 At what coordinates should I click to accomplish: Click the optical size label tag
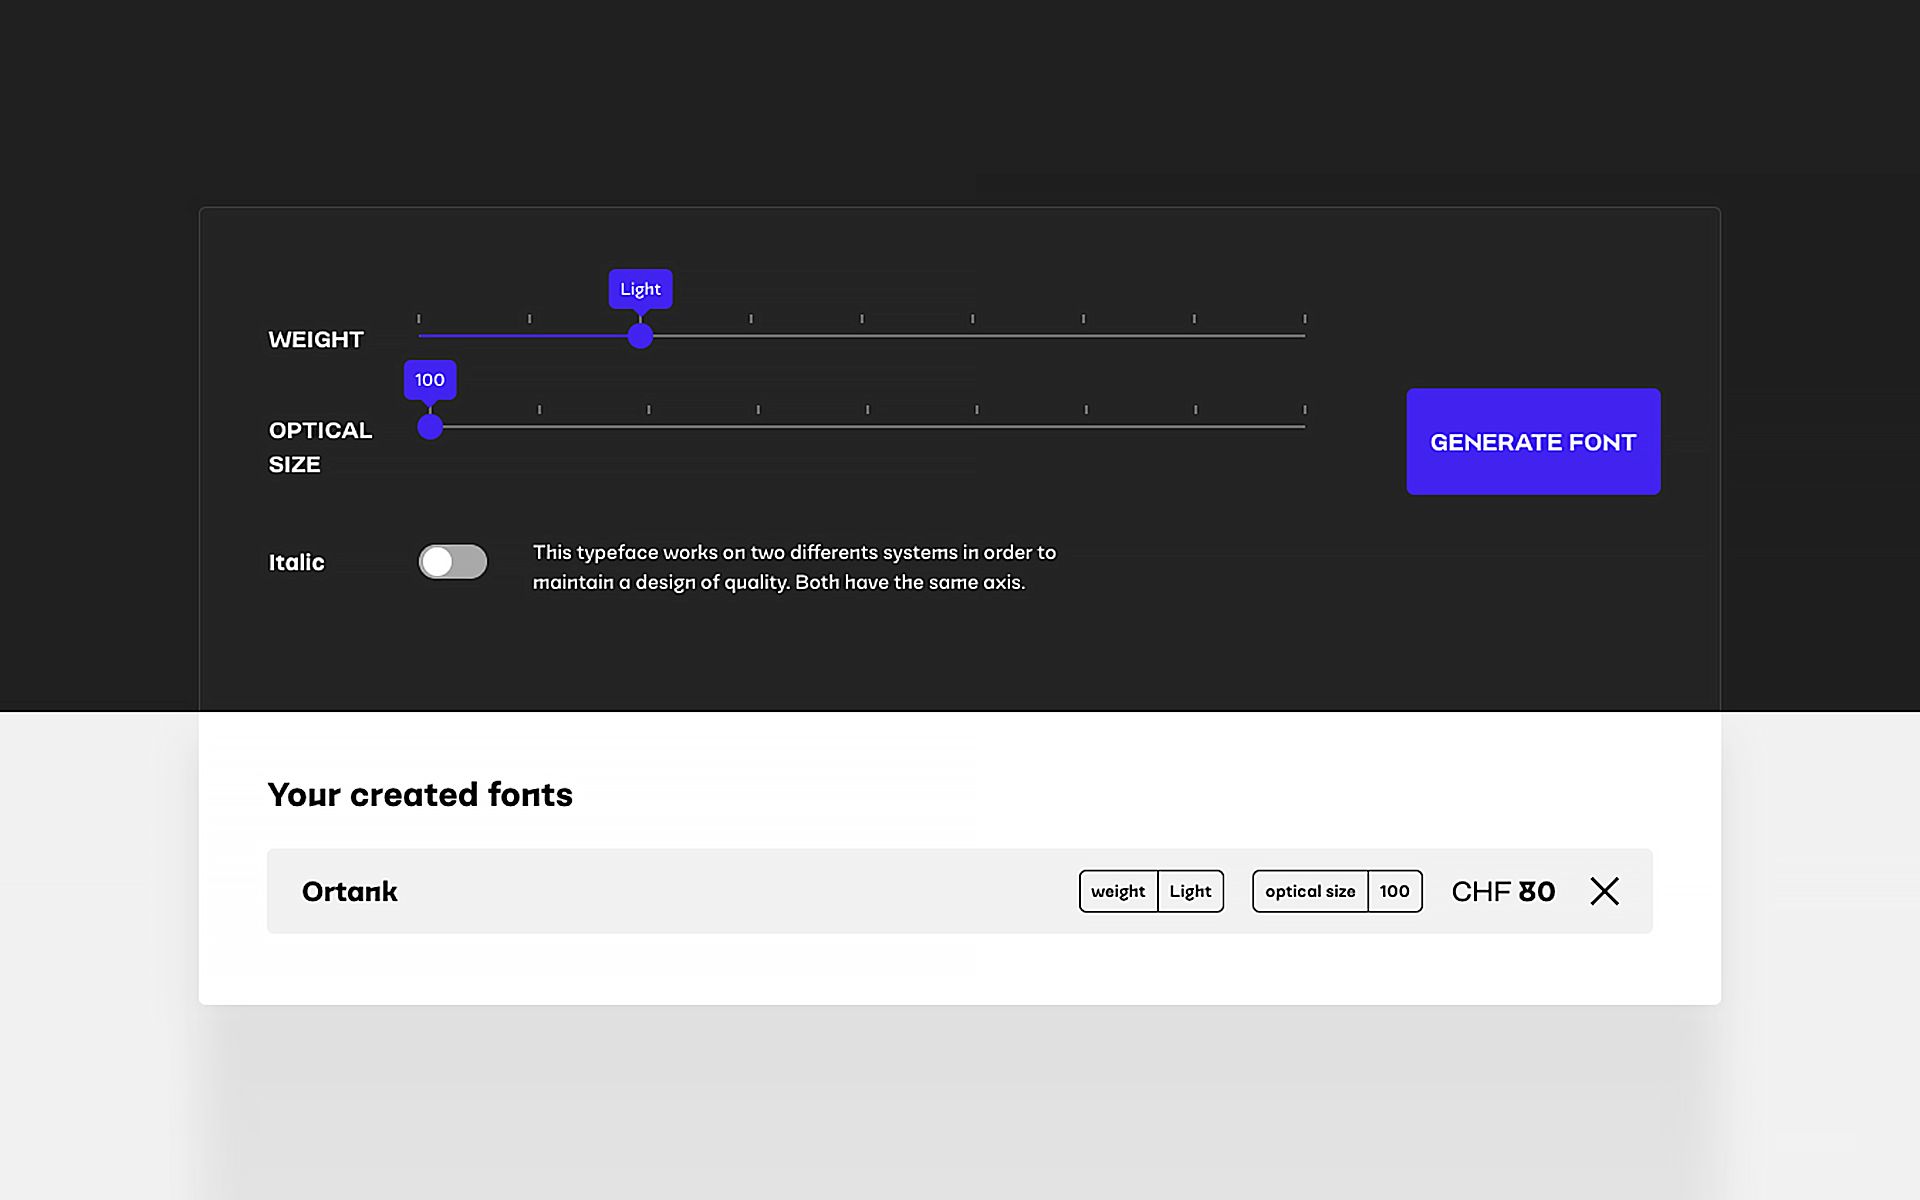pyautogui.click(x=1310, y=891)
